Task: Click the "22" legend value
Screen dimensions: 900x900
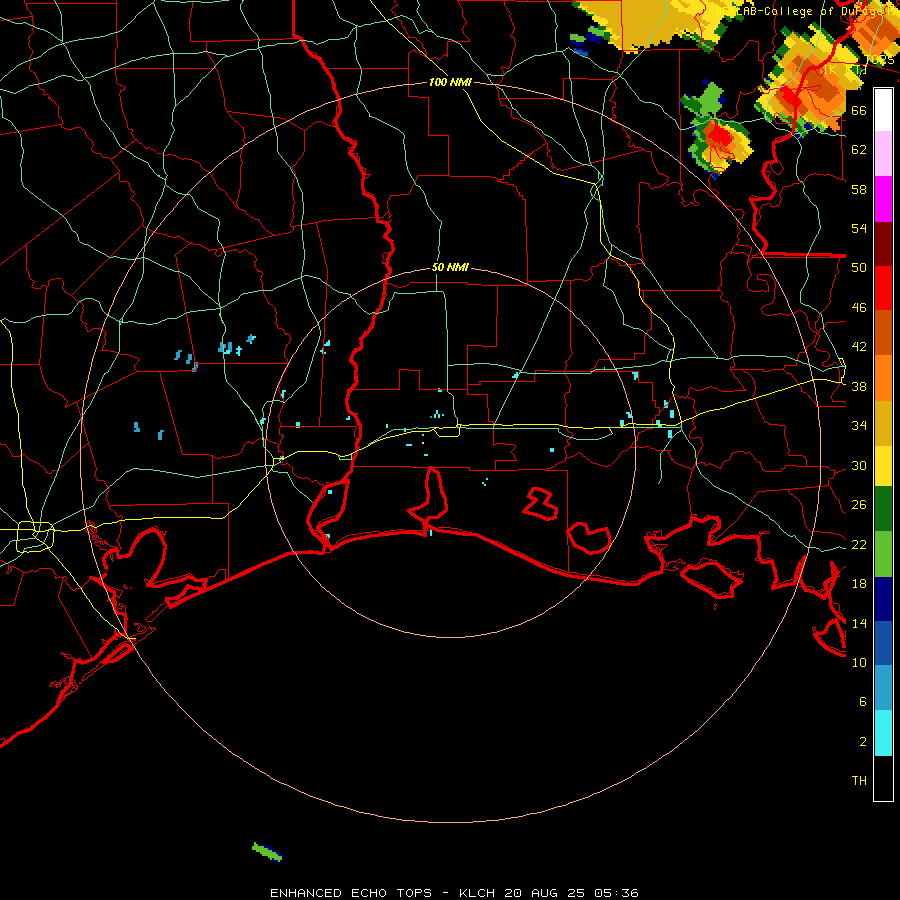Action: pyautogui.click(x=859, y=544)
